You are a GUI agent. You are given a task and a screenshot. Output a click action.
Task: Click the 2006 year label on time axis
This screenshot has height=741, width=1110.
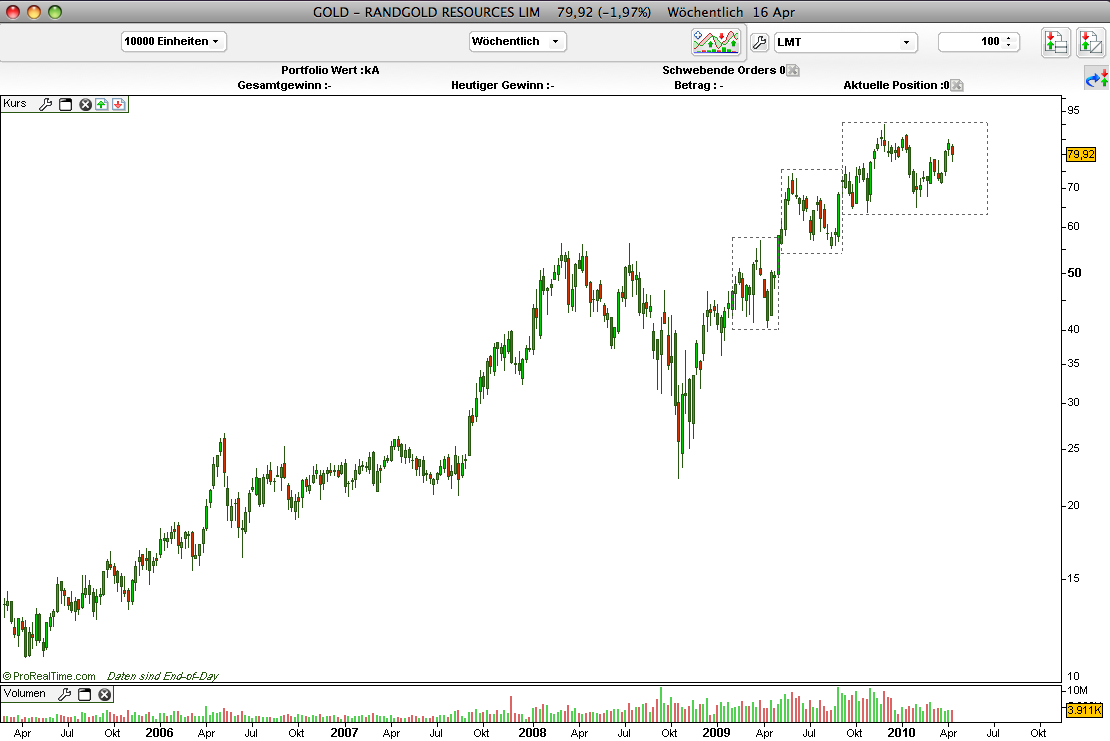tap(159, 733)
